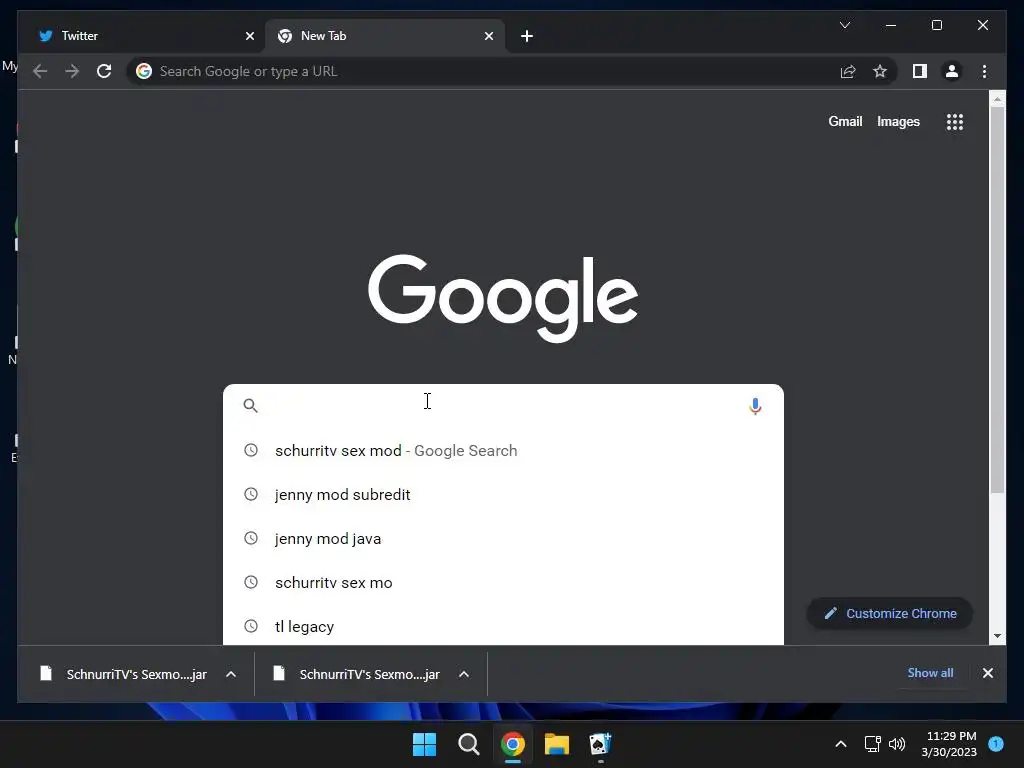Open the tab search dropdown arrow
This screenshot has width=1024, height=768.
pyautogui.click(x=844, y=25)
